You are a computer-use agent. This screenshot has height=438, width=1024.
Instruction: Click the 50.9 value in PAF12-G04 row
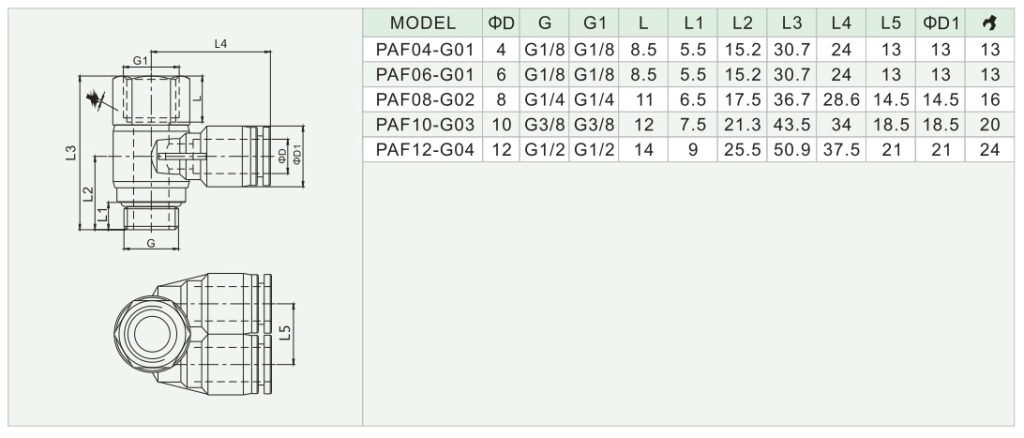(x=792, y=150)
